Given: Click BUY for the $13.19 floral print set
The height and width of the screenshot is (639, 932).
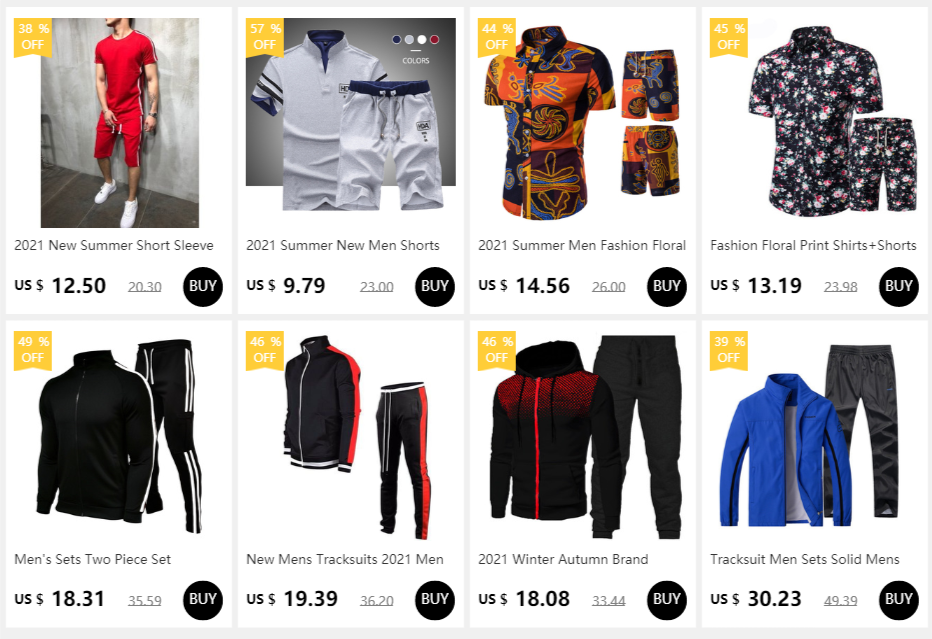Looking at the screenshot, I should [898, 287].
